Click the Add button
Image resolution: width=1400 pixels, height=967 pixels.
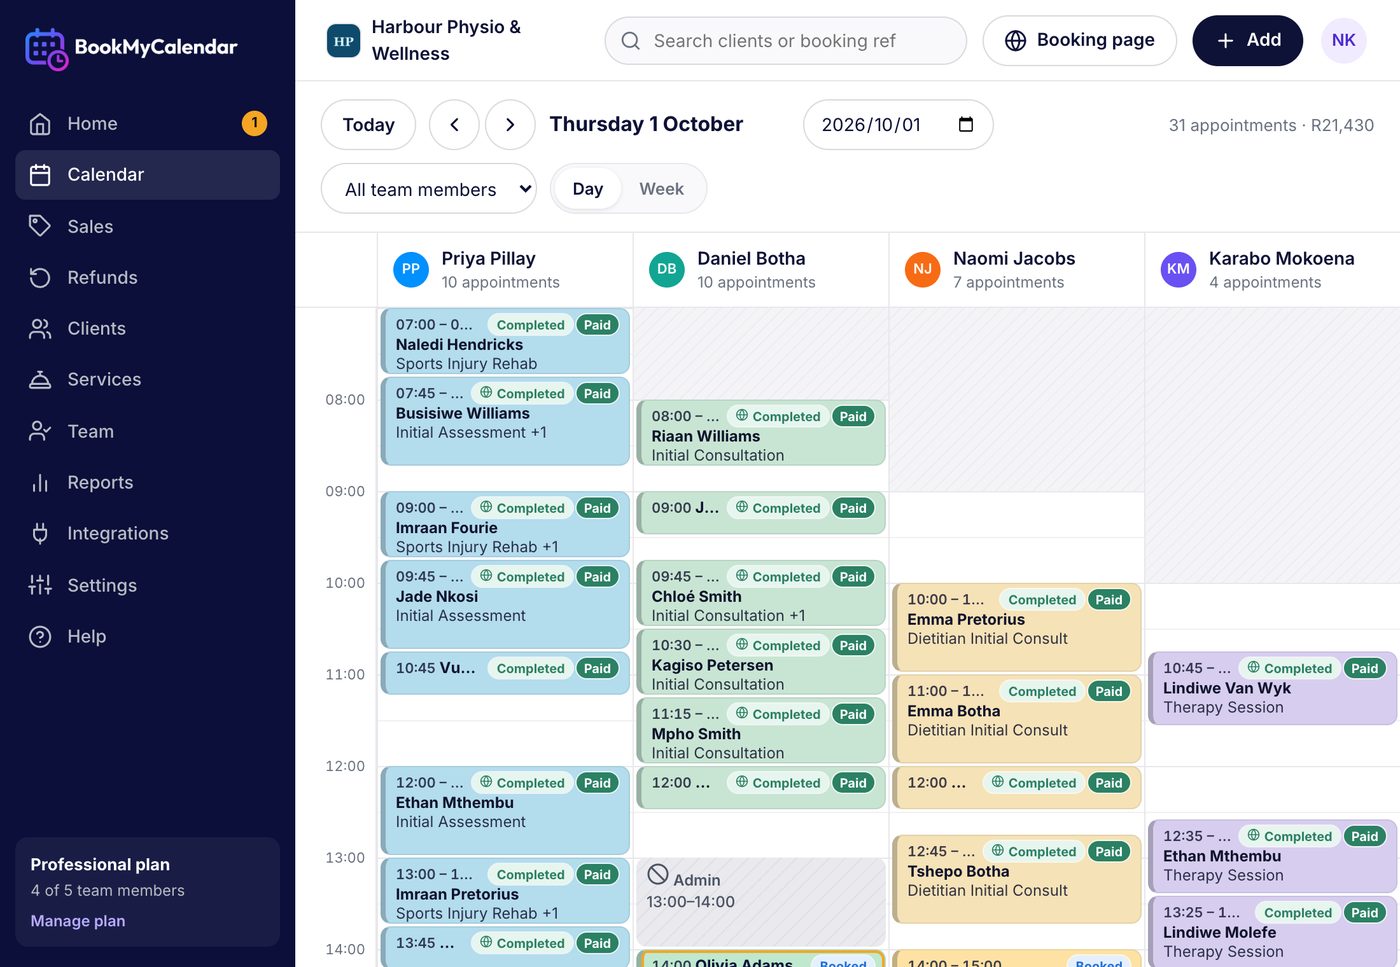[1247, 40]
